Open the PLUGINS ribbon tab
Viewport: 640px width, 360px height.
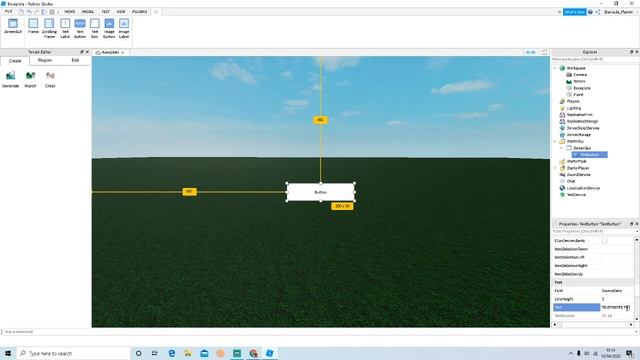(139, 12)
